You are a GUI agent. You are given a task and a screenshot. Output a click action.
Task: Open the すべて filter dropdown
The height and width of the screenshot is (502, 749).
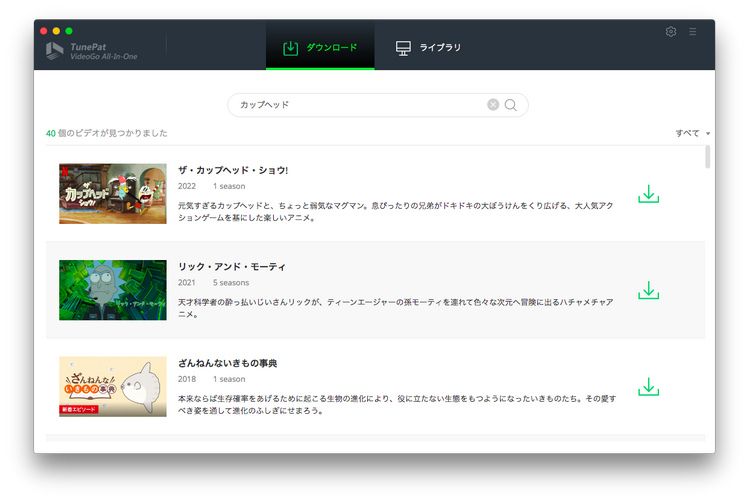(x=693, y=133)
